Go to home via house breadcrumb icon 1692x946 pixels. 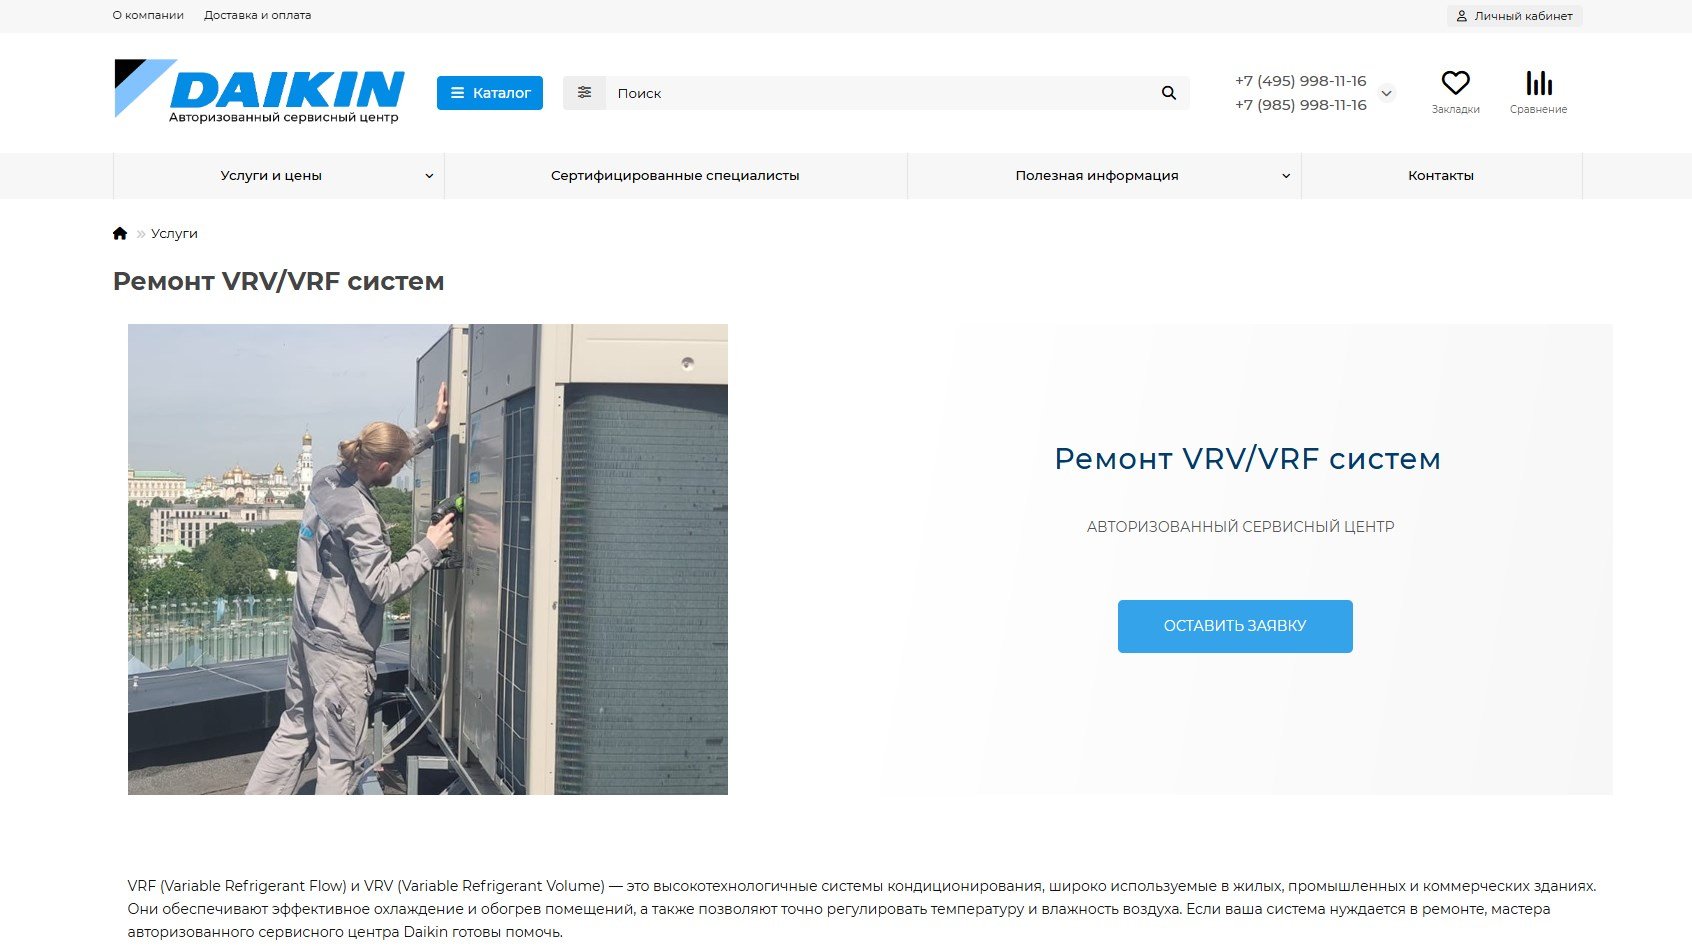tap(120, 233)
